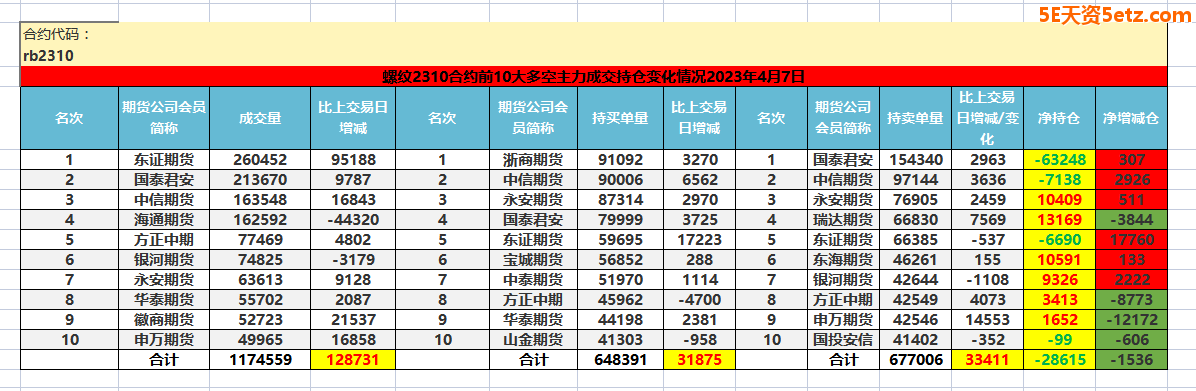Image resolution: width=1196 pixels, height=391 pixels.
Task: Select the 21537 change cell
Action: point(353,319)
